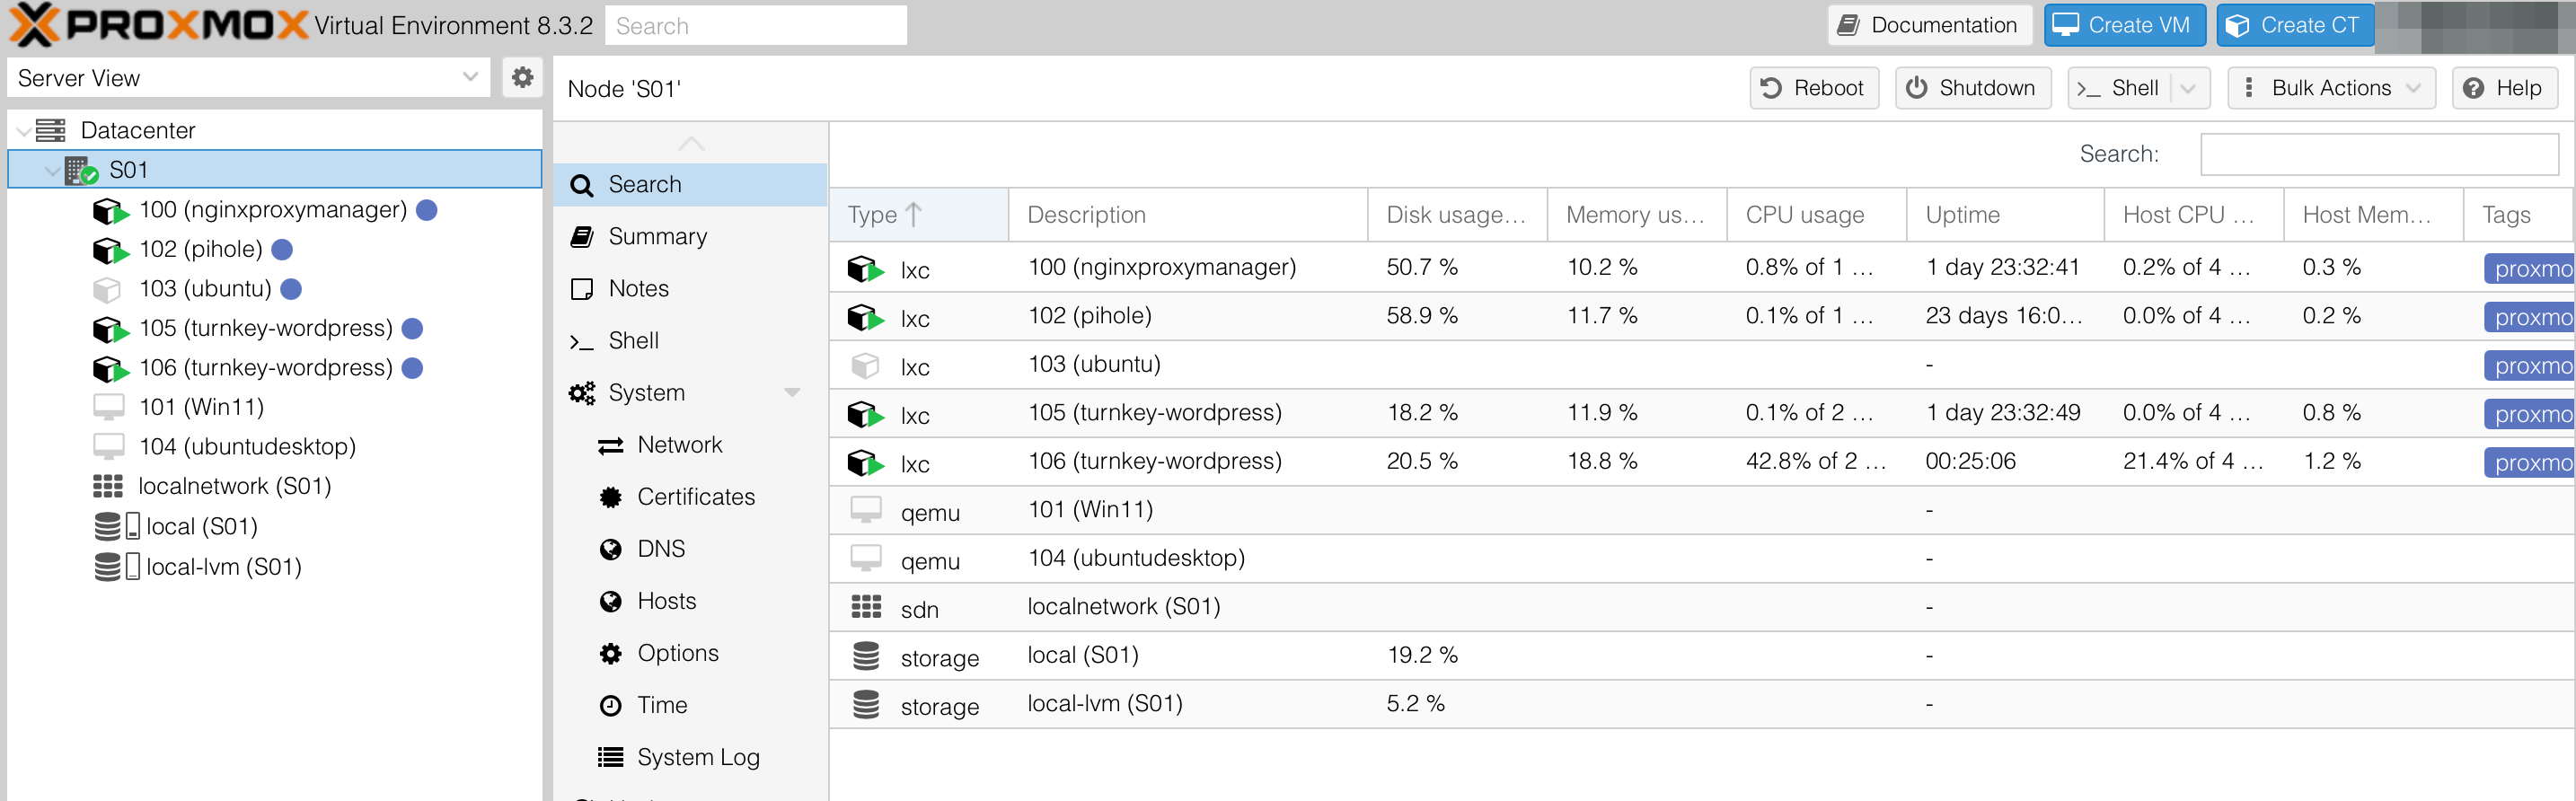
Task: Click the pihole container icon in tree
Action: (109, 249)
